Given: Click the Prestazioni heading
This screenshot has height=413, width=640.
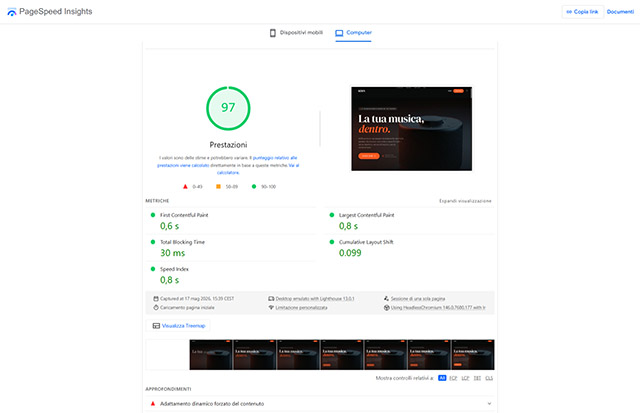Looking at the screenshot, I should point(228,145).
